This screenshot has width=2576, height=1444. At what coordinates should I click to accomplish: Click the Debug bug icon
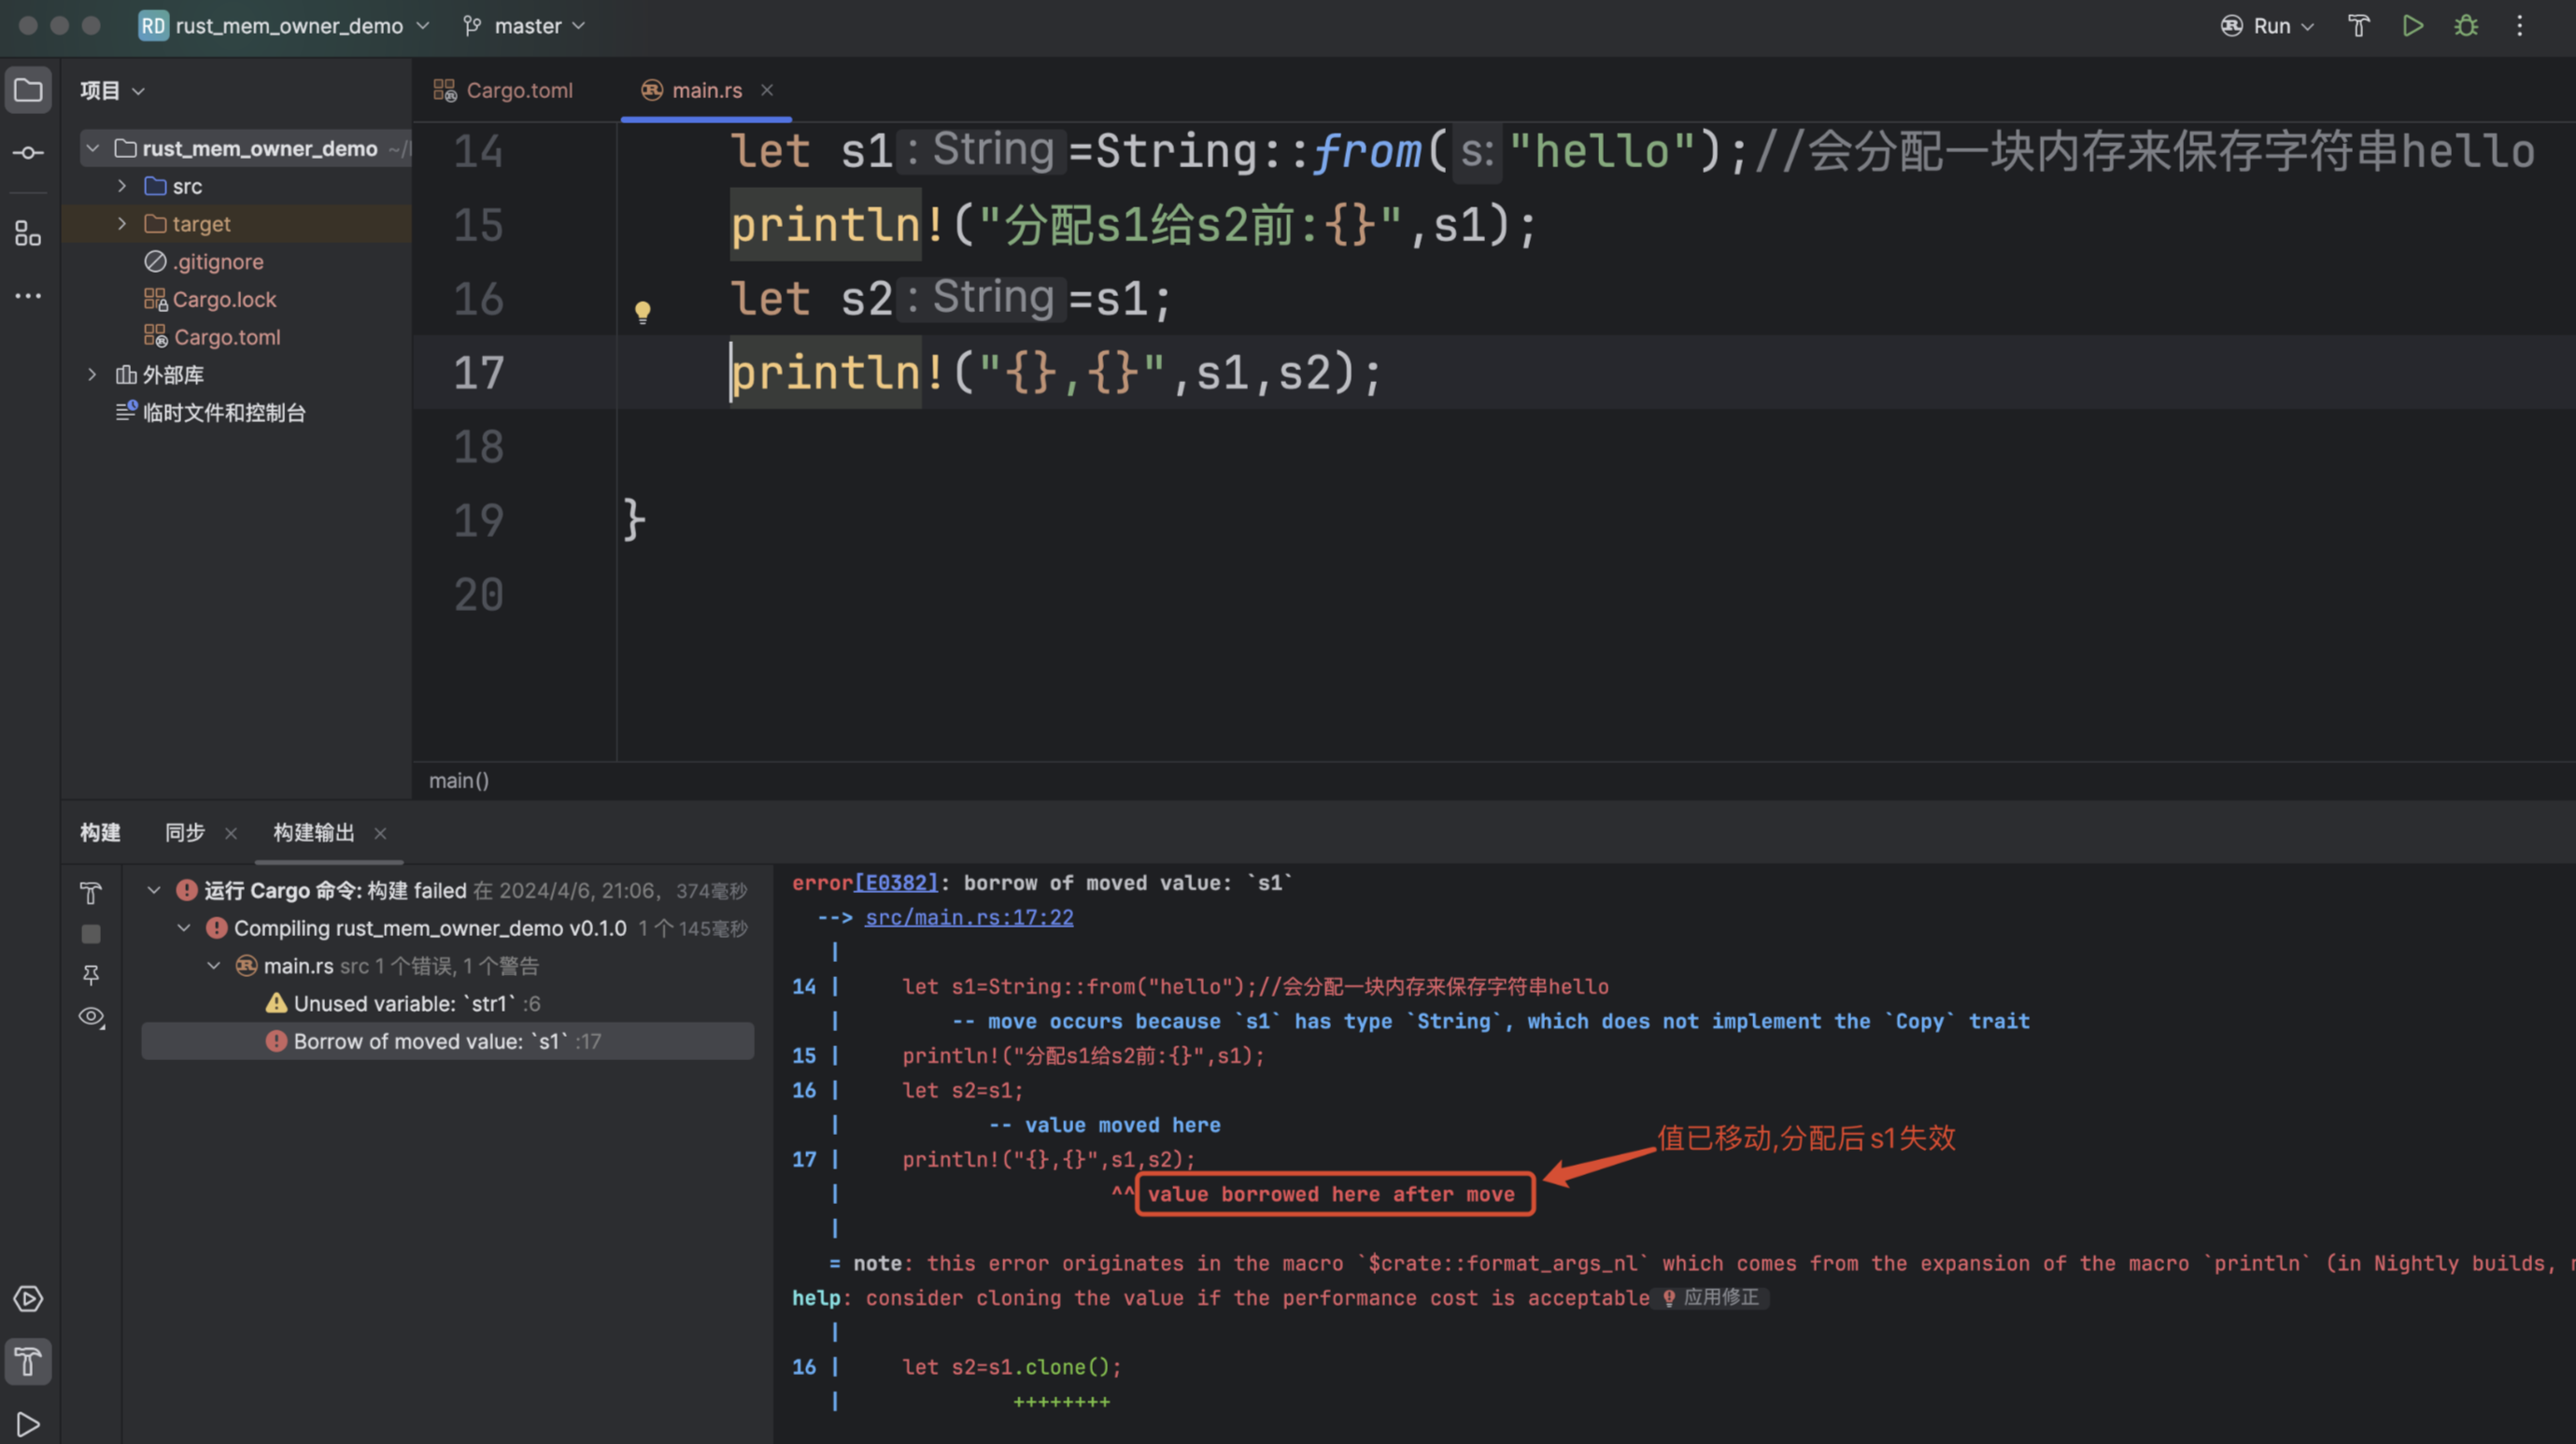click(x=2466, y=26)
